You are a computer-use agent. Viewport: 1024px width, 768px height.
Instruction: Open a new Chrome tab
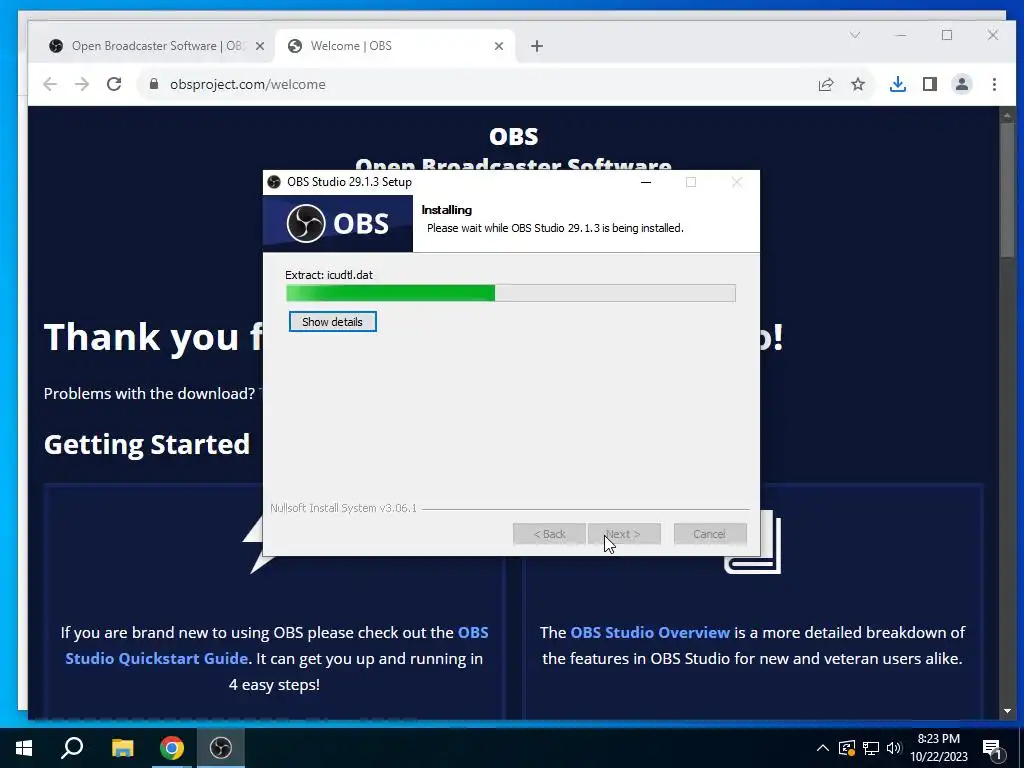(x=537, y=46)
